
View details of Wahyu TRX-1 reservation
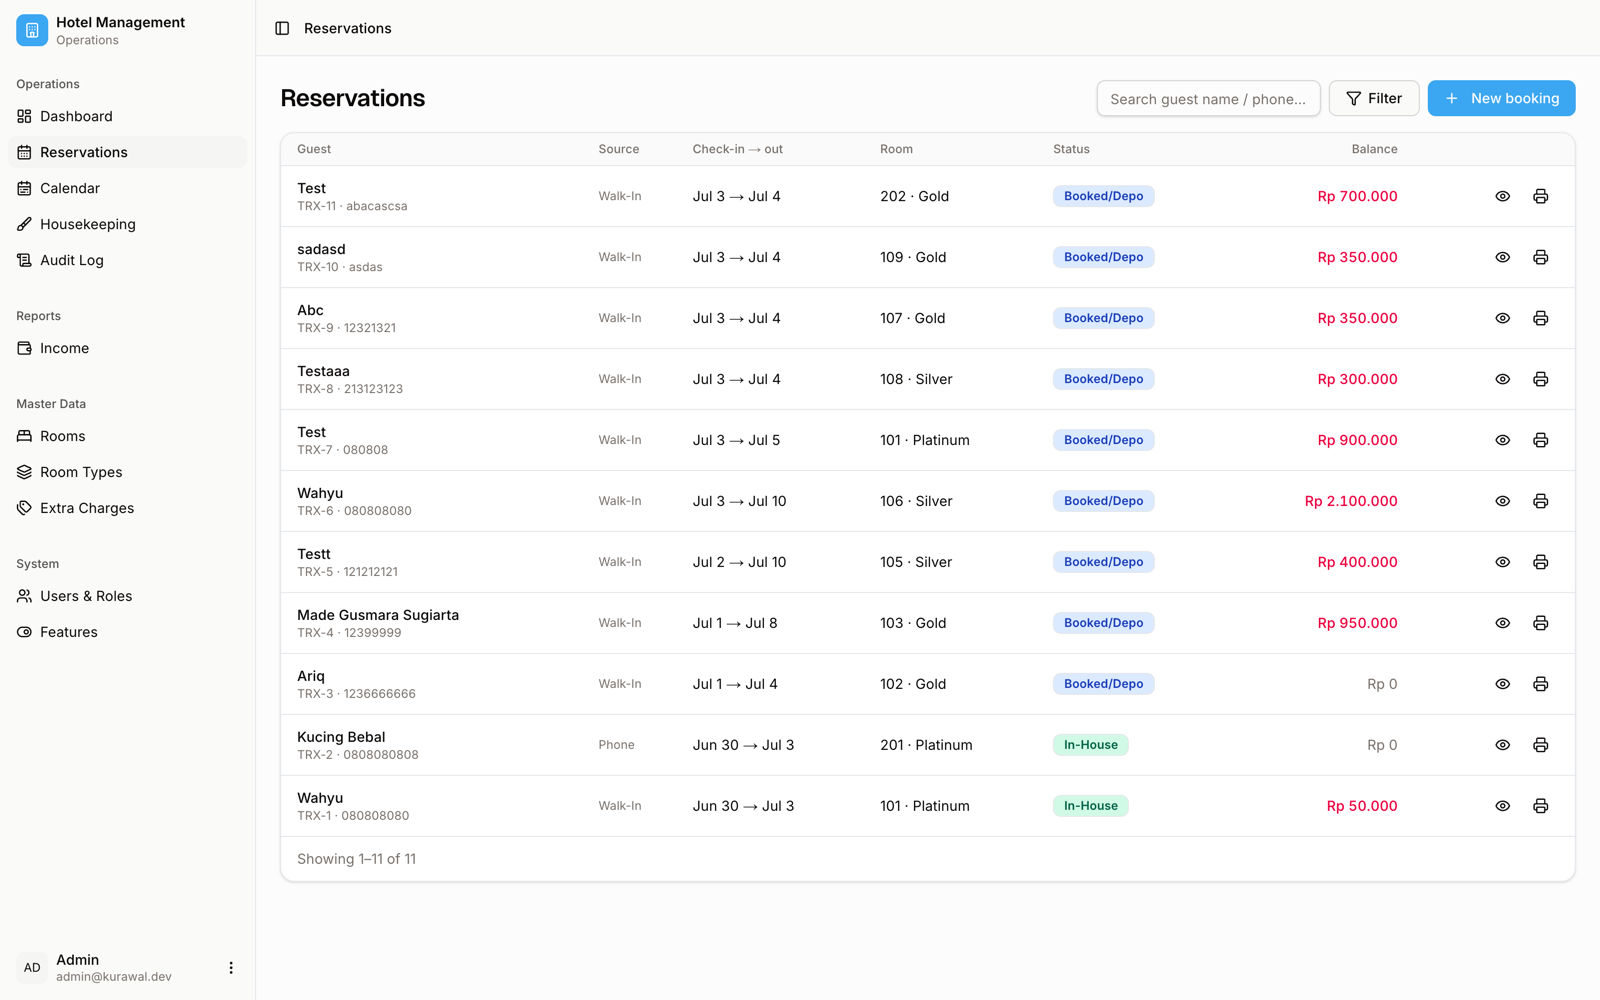(1502, 806)
